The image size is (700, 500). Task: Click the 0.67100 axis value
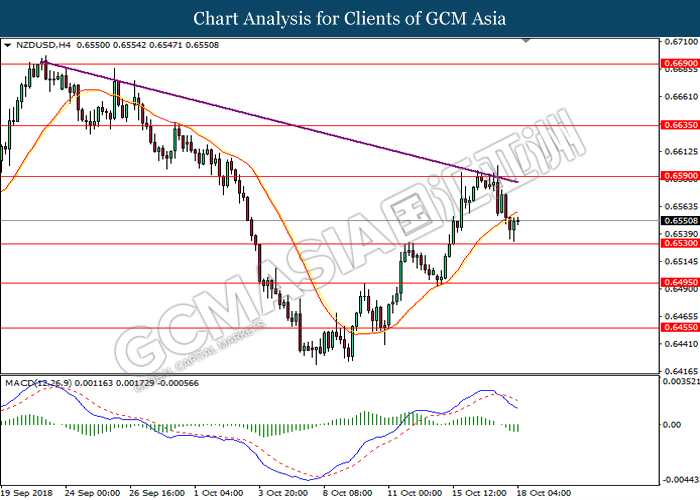tap(681, 42)
